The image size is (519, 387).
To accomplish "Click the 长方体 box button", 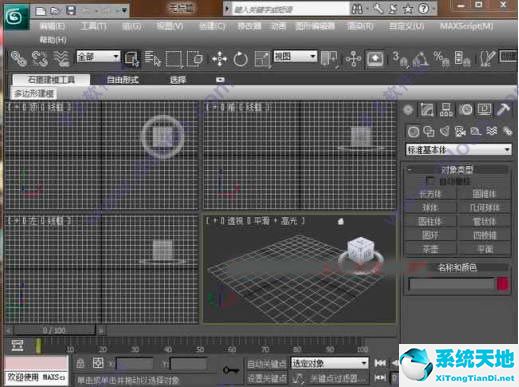I will coord(430,194).
